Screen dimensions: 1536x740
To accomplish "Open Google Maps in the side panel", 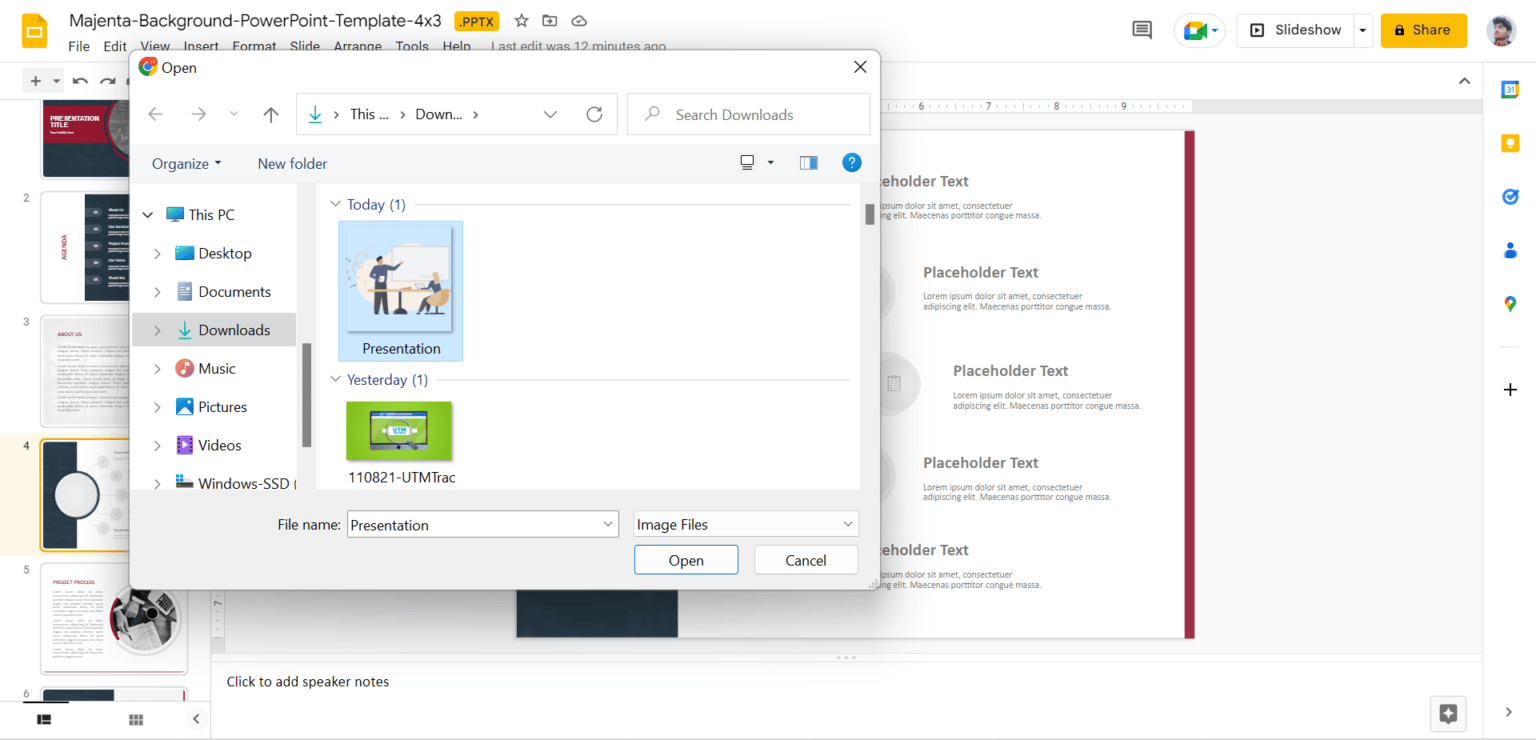I will click(x=1510, y=303).
